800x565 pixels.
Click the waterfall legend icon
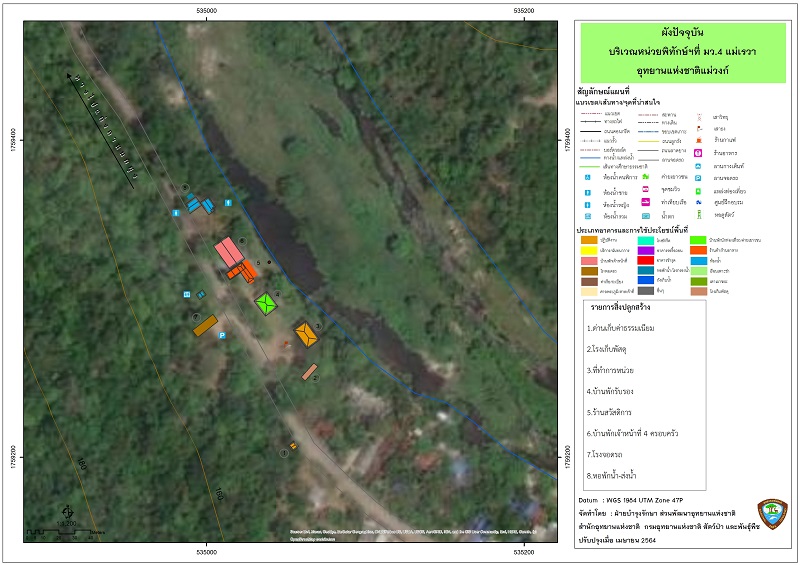click(x=646, y=216)
